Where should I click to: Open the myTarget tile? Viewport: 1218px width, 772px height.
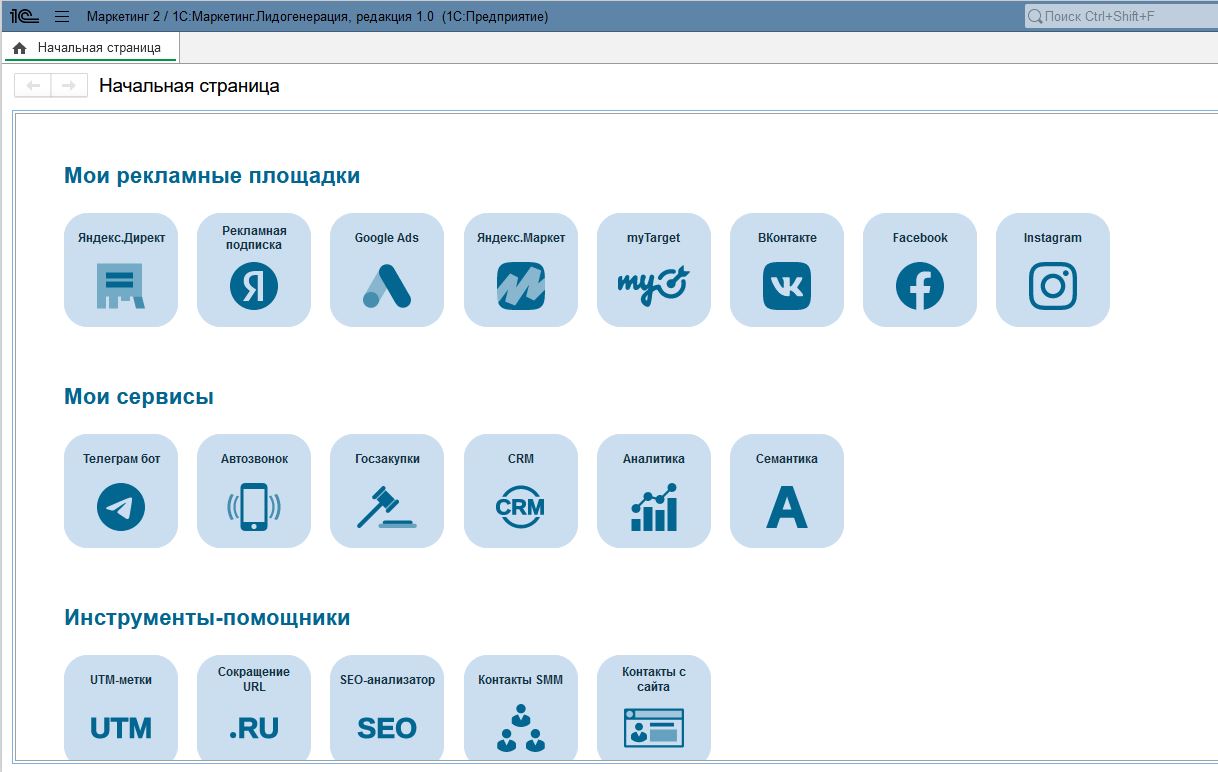654,270
